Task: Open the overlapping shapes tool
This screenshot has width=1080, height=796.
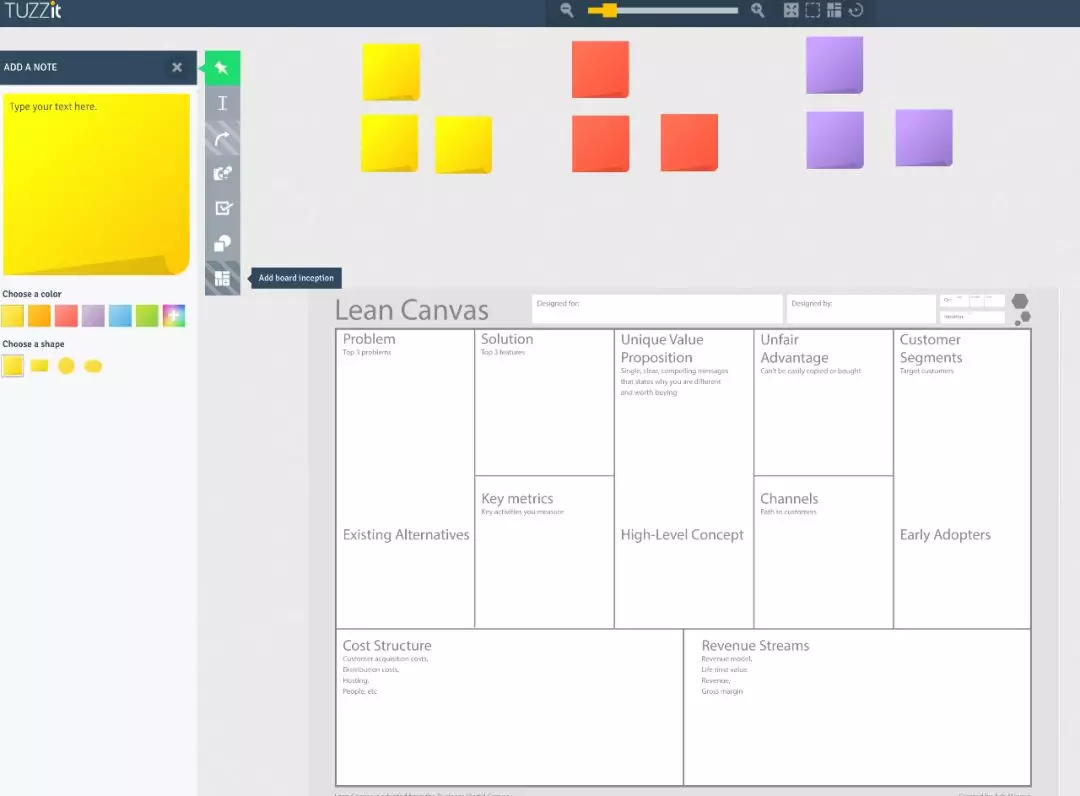Action: point(222,243)
